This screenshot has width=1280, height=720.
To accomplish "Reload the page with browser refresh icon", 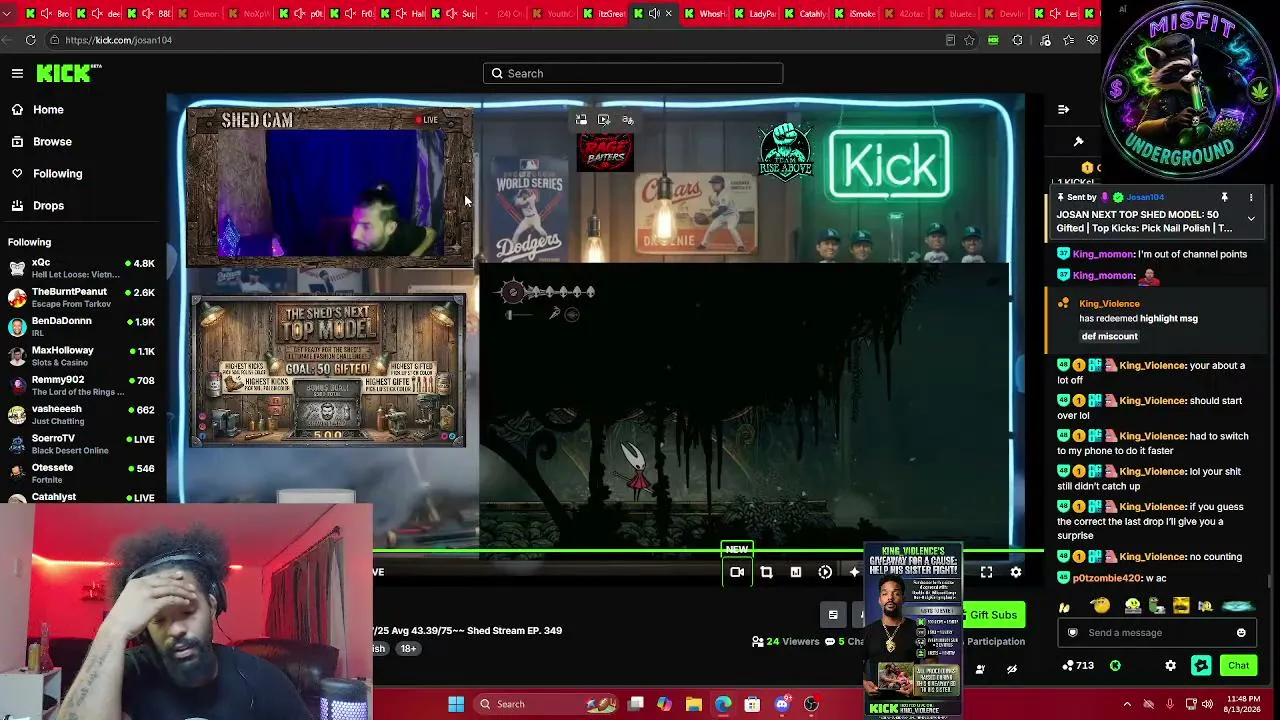I will point(31,40).
